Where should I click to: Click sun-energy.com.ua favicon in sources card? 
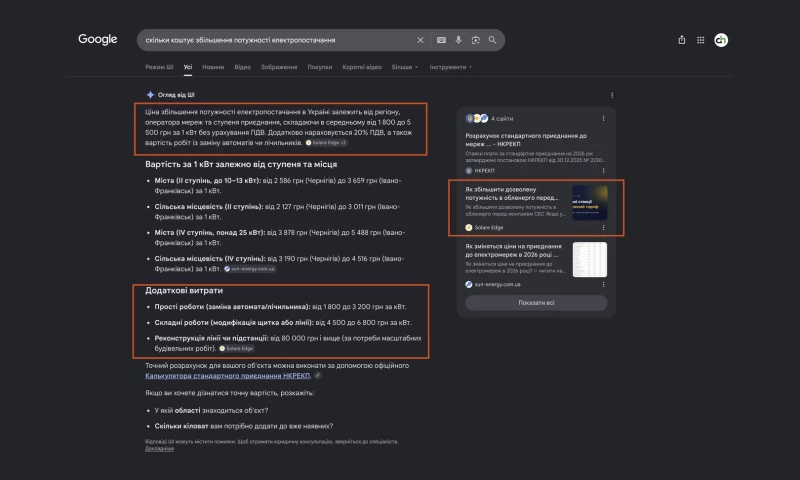click(468, 285)
